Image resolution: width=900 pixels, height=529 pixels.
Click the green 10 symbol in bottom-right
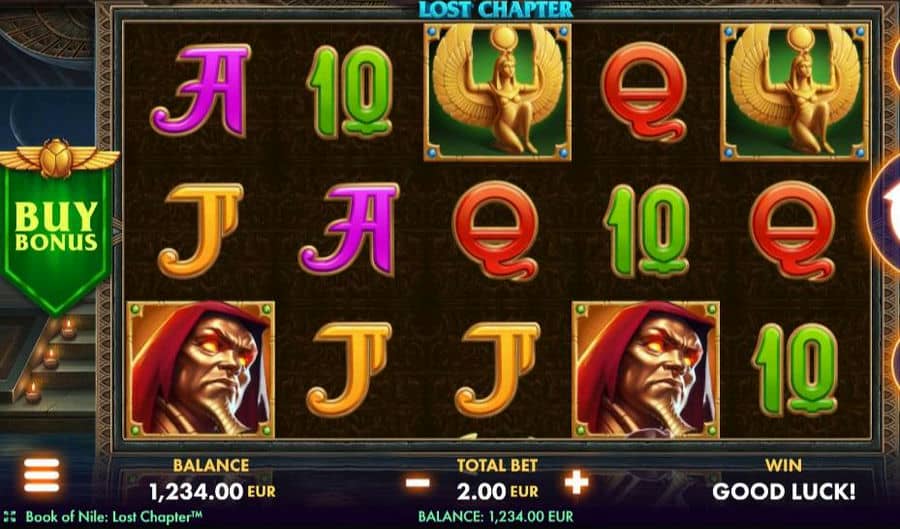pyautogui.click(x=795, y=369)
